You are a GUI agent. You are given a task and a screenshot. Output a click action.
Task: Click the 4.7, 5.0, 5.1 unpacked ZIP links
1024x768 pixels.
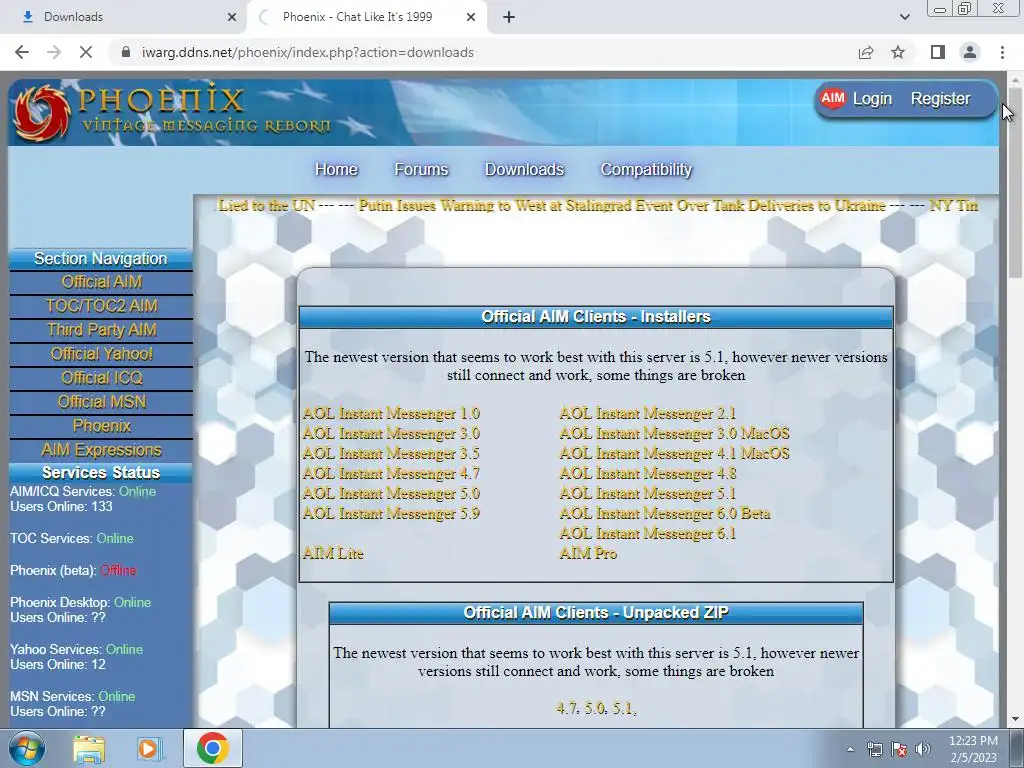pos(596,708)
